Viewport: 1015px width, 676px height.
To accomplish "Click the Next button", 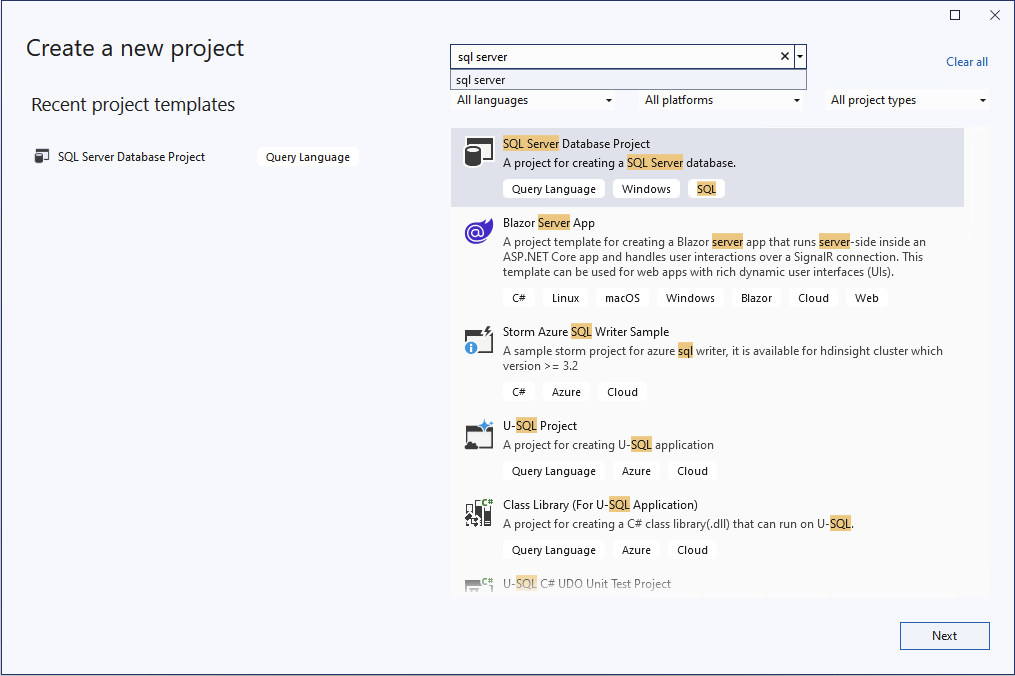I will tap(944, 635).
